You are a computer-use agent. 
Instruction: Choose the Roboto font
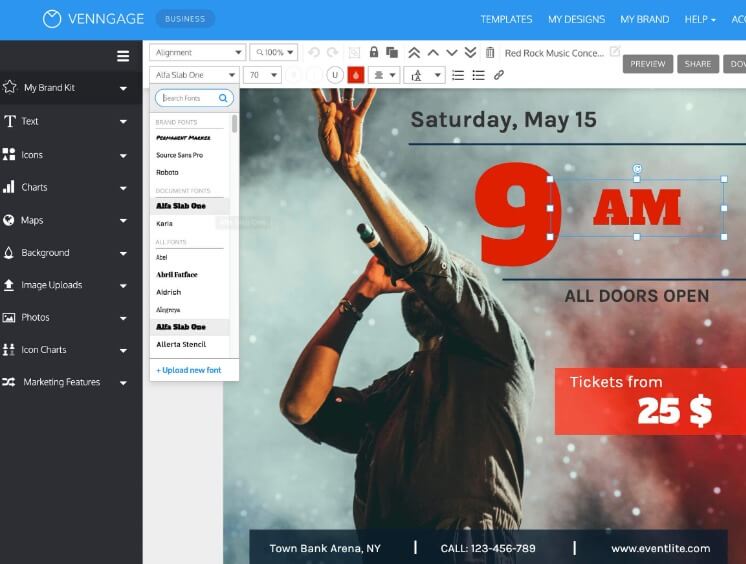pos(167,172)
